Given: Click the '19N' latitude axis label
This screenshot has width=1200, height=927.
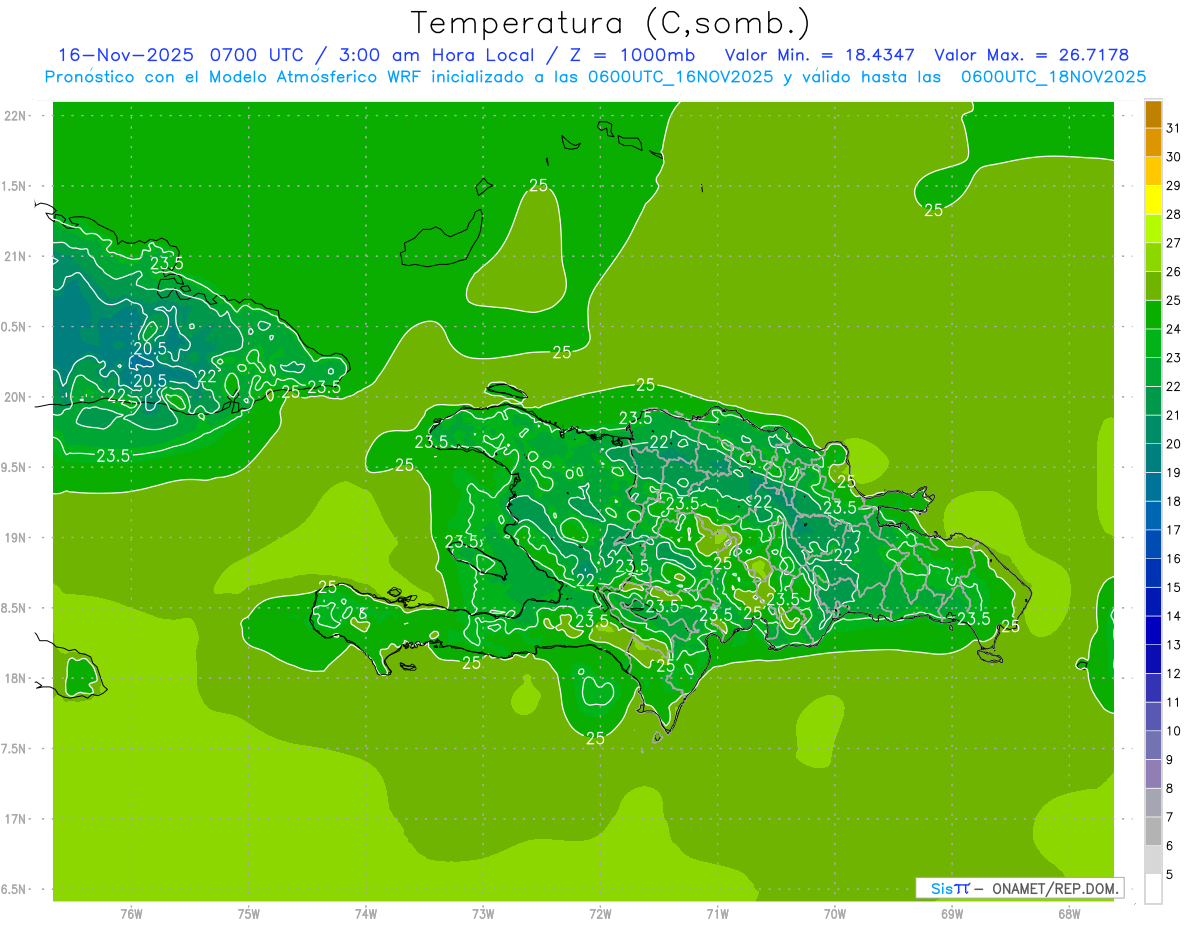Looking at the screenshot, I should (x=16, y=537).
